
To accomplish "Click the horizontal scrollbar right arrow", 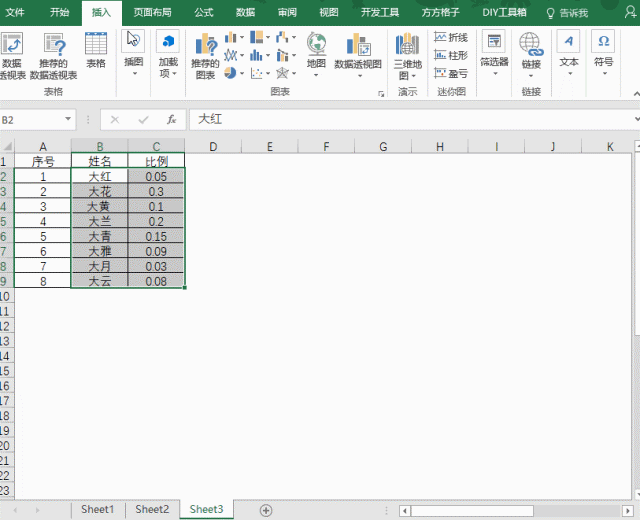I will click(628, 511).
